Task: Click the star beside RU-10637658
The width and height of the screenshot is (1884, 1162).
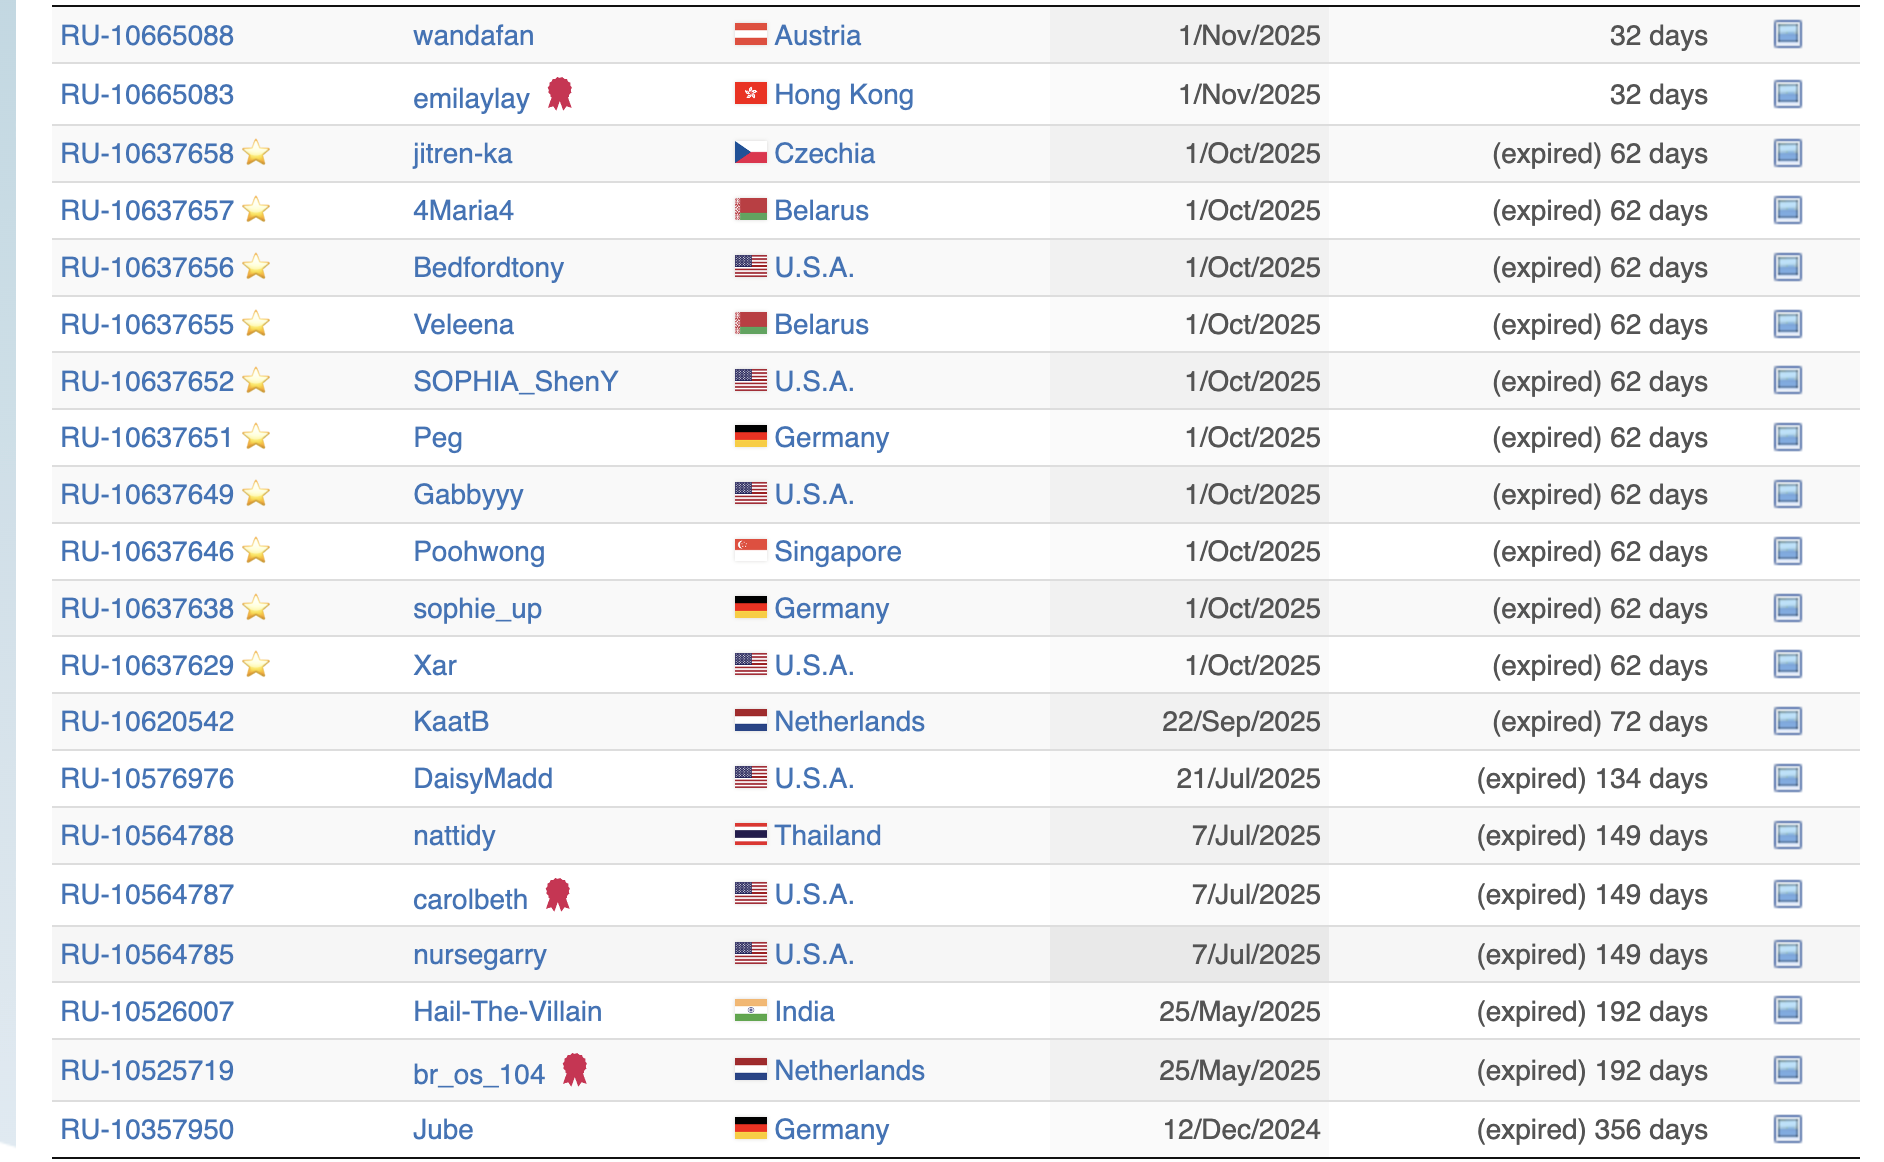Action: pyautogui.click(x=257, y=153)
